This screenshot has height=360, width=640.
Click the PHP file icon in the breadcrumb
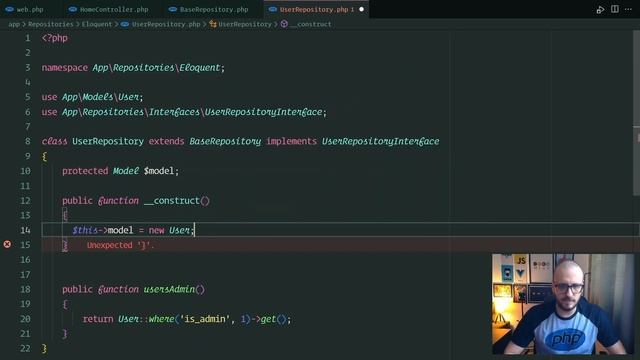pos(125,24)
